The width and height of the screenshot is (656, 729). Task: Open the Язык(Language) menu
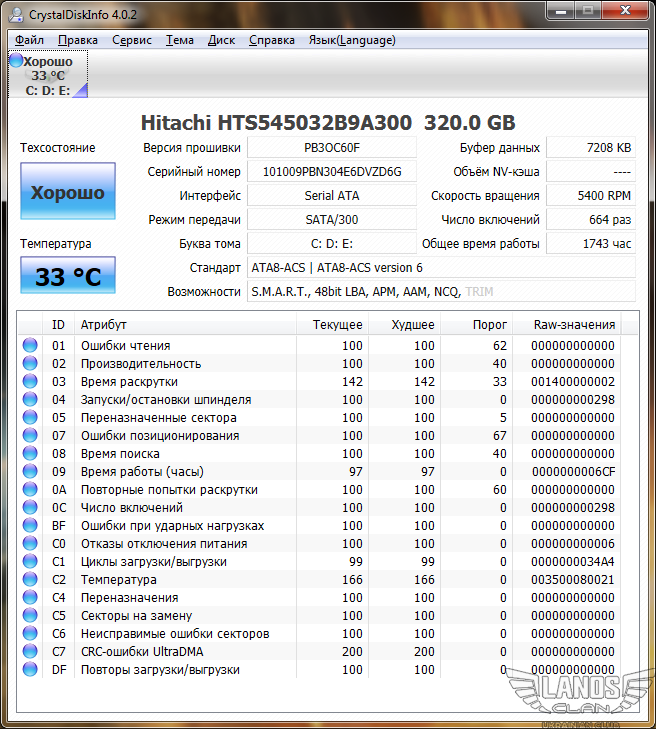click(x=352, y=40)
